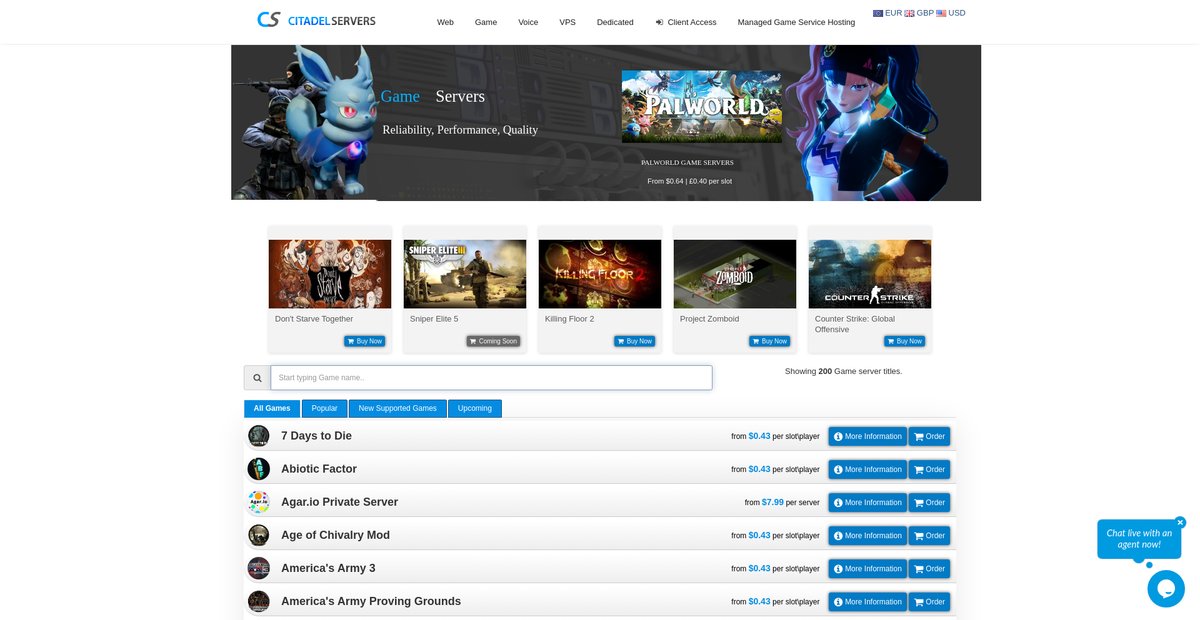Viewport: 1200px width, 620px height.
Task: Select the GBP currency flag
Action: tap(910, 13)
